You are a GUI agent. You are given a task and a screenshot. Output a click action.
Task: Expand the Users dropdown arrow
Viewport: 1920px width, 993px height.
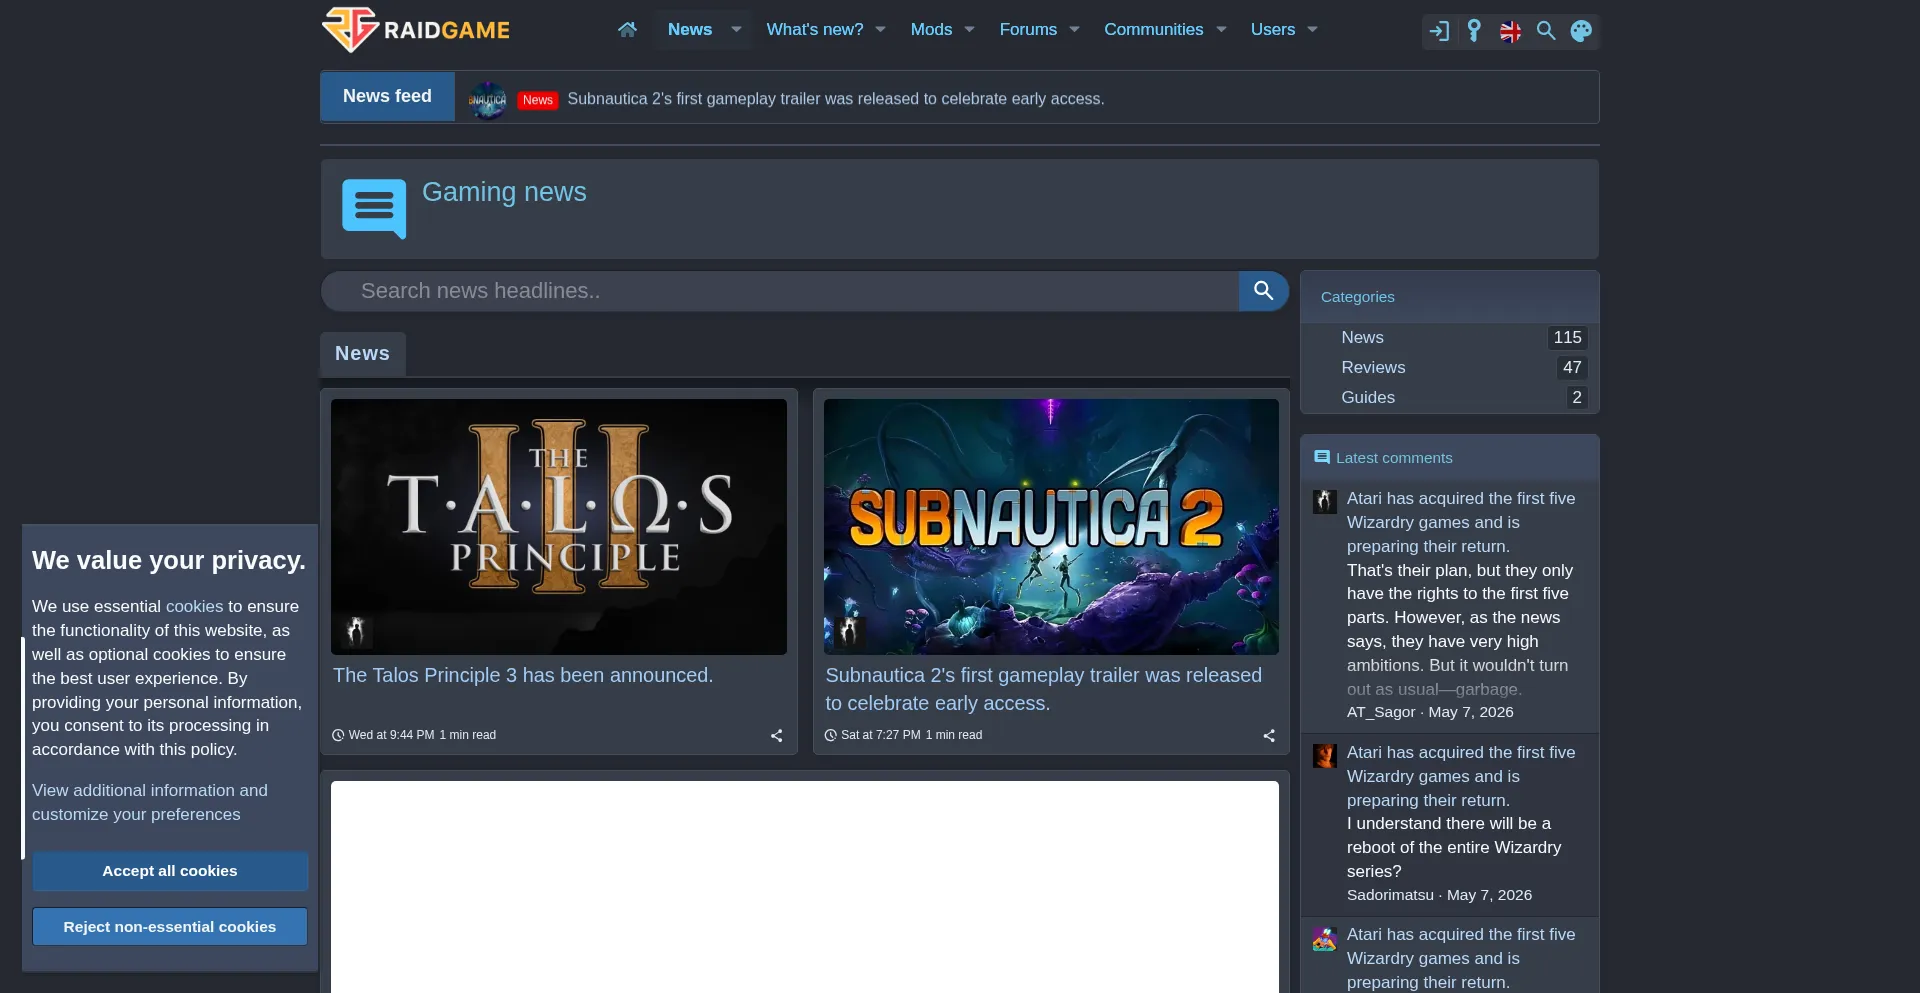(1313, 30)
